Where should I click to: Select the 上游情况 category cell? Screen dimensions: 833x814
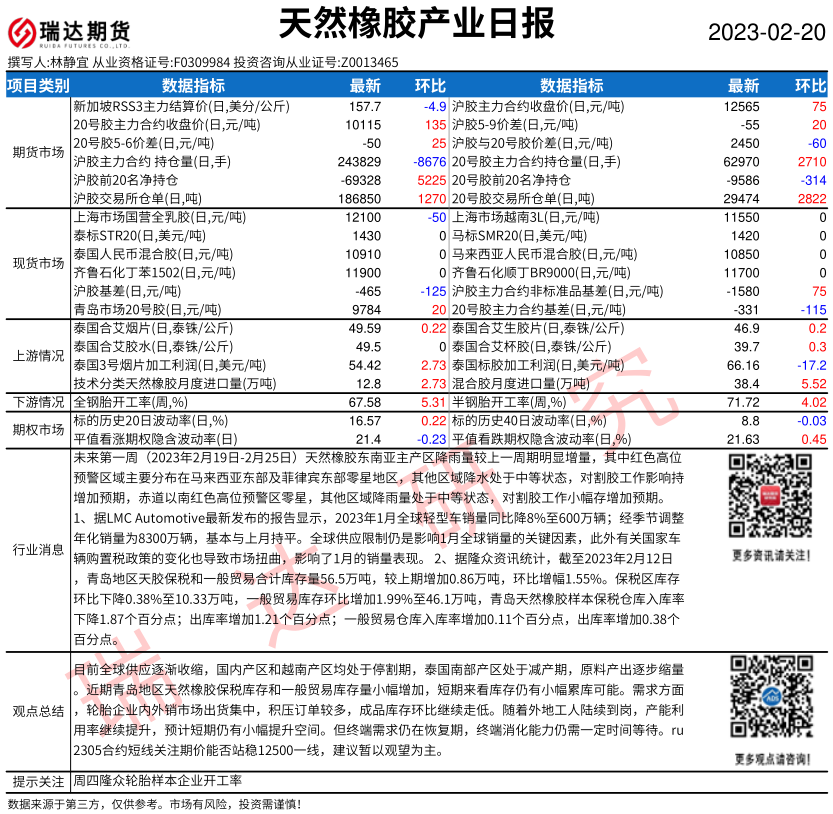click(38, 355)
